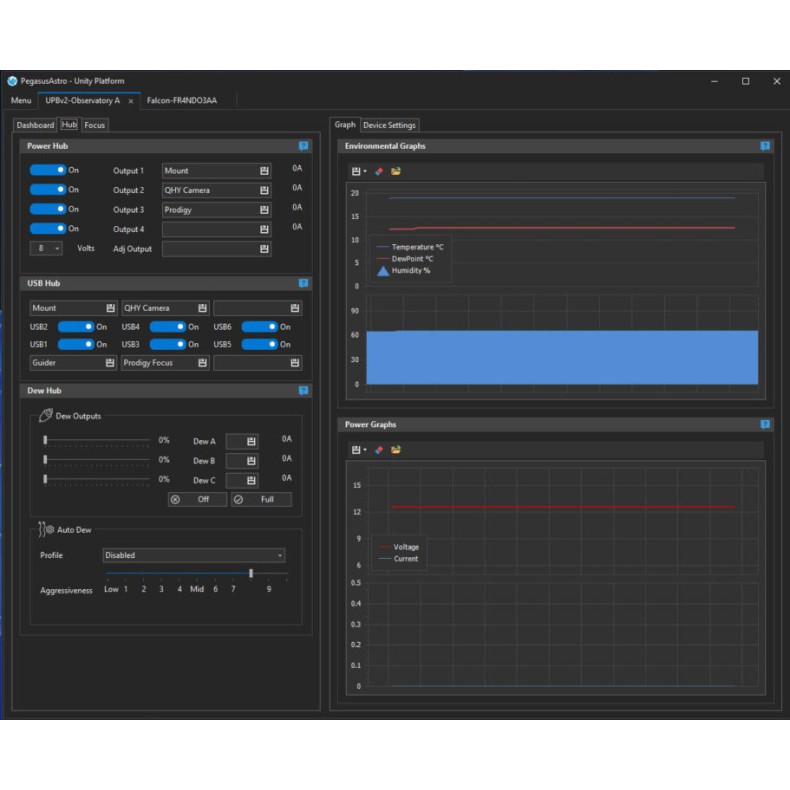Screen dimensions: 790x790
Task: Click the Dew Hub help icon
Action: 304,391
